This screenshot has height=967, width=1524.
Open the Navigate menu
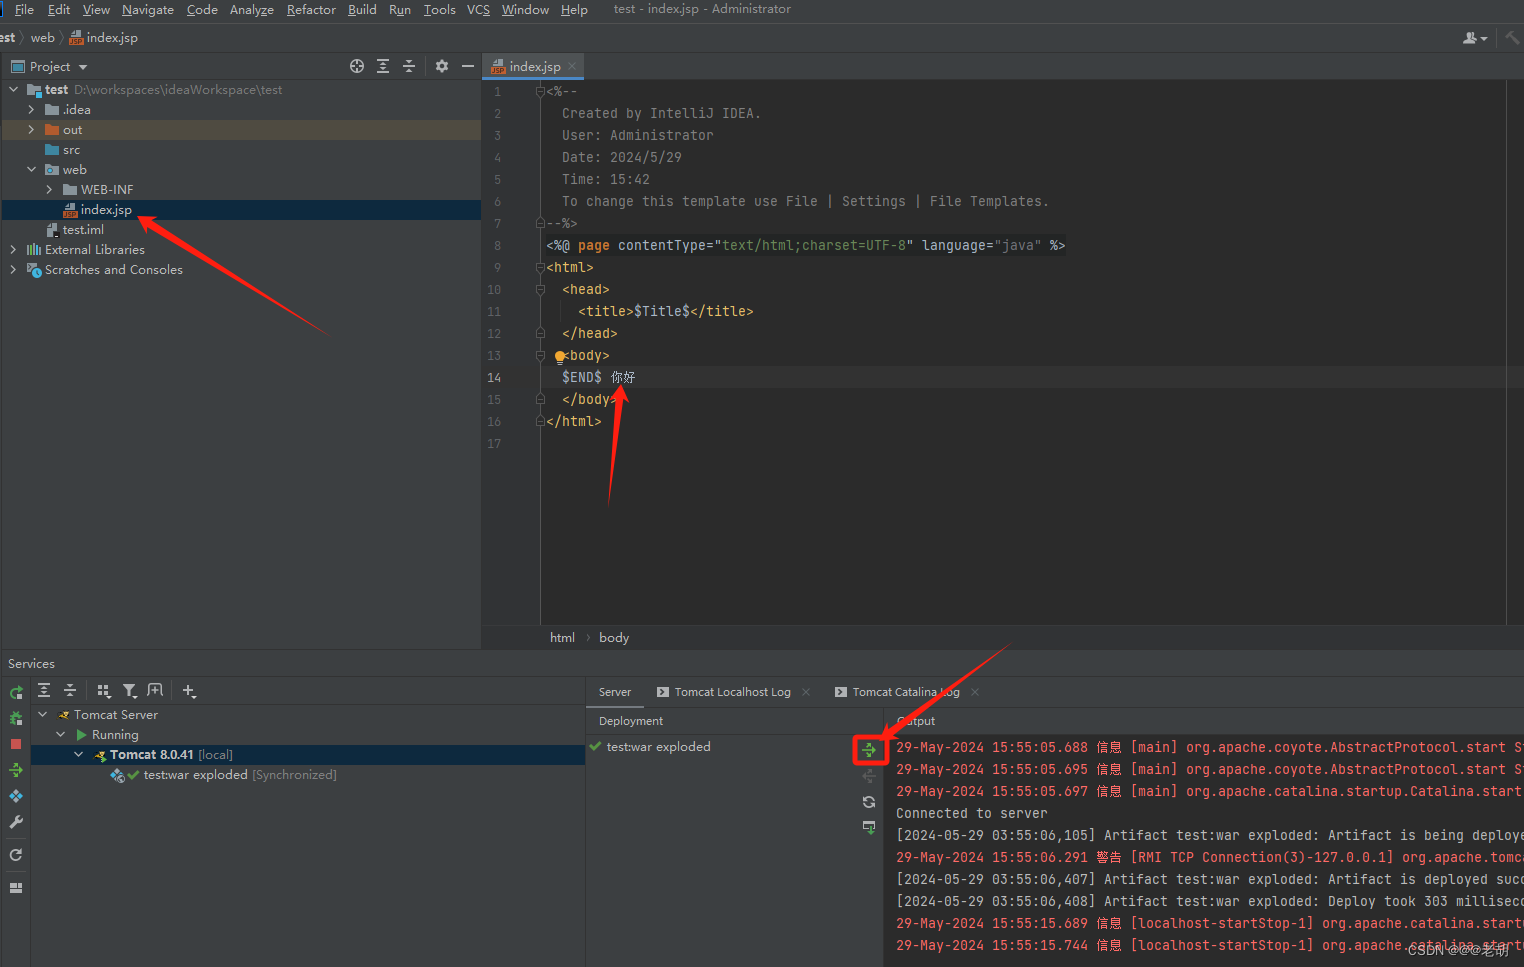pos(148,9)
